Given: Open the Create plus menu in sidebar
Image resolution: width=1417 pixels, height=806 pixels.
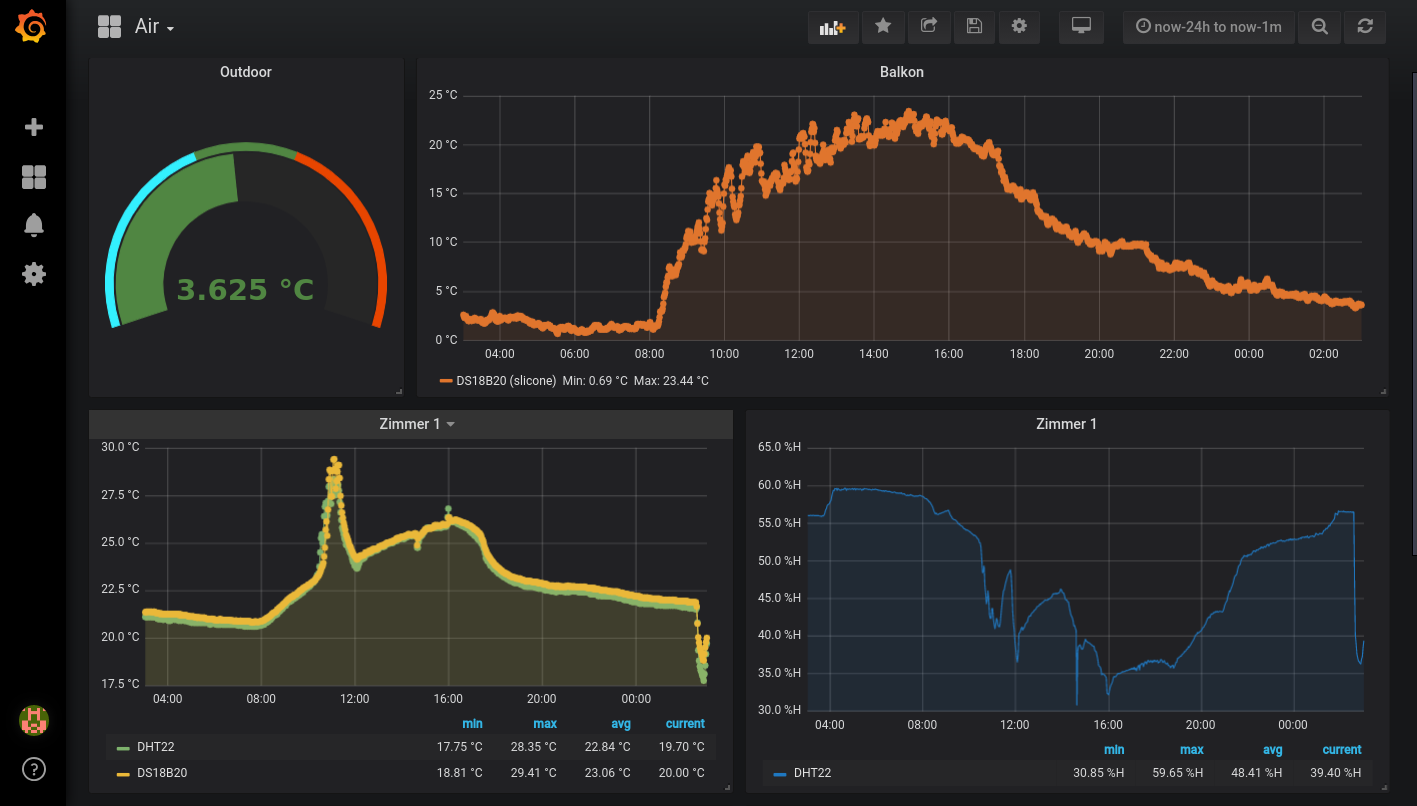Looking at the screenshot, I should [34, 127].
